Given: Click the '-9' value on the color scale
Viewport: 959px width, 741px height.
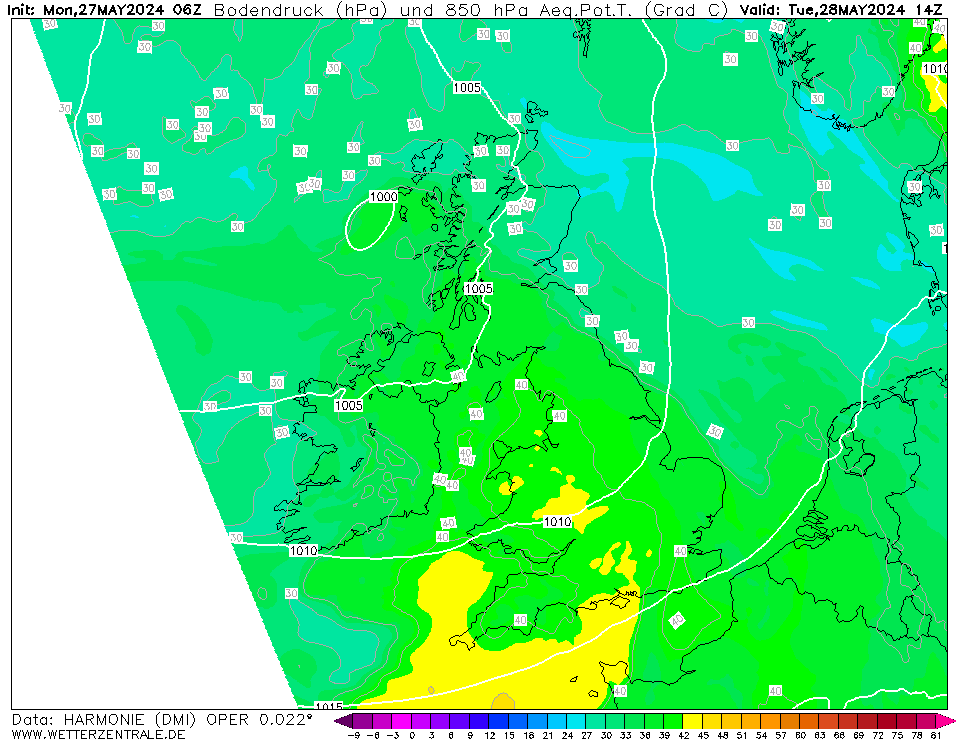Looking at the screenshot, I should coord(354,735).
